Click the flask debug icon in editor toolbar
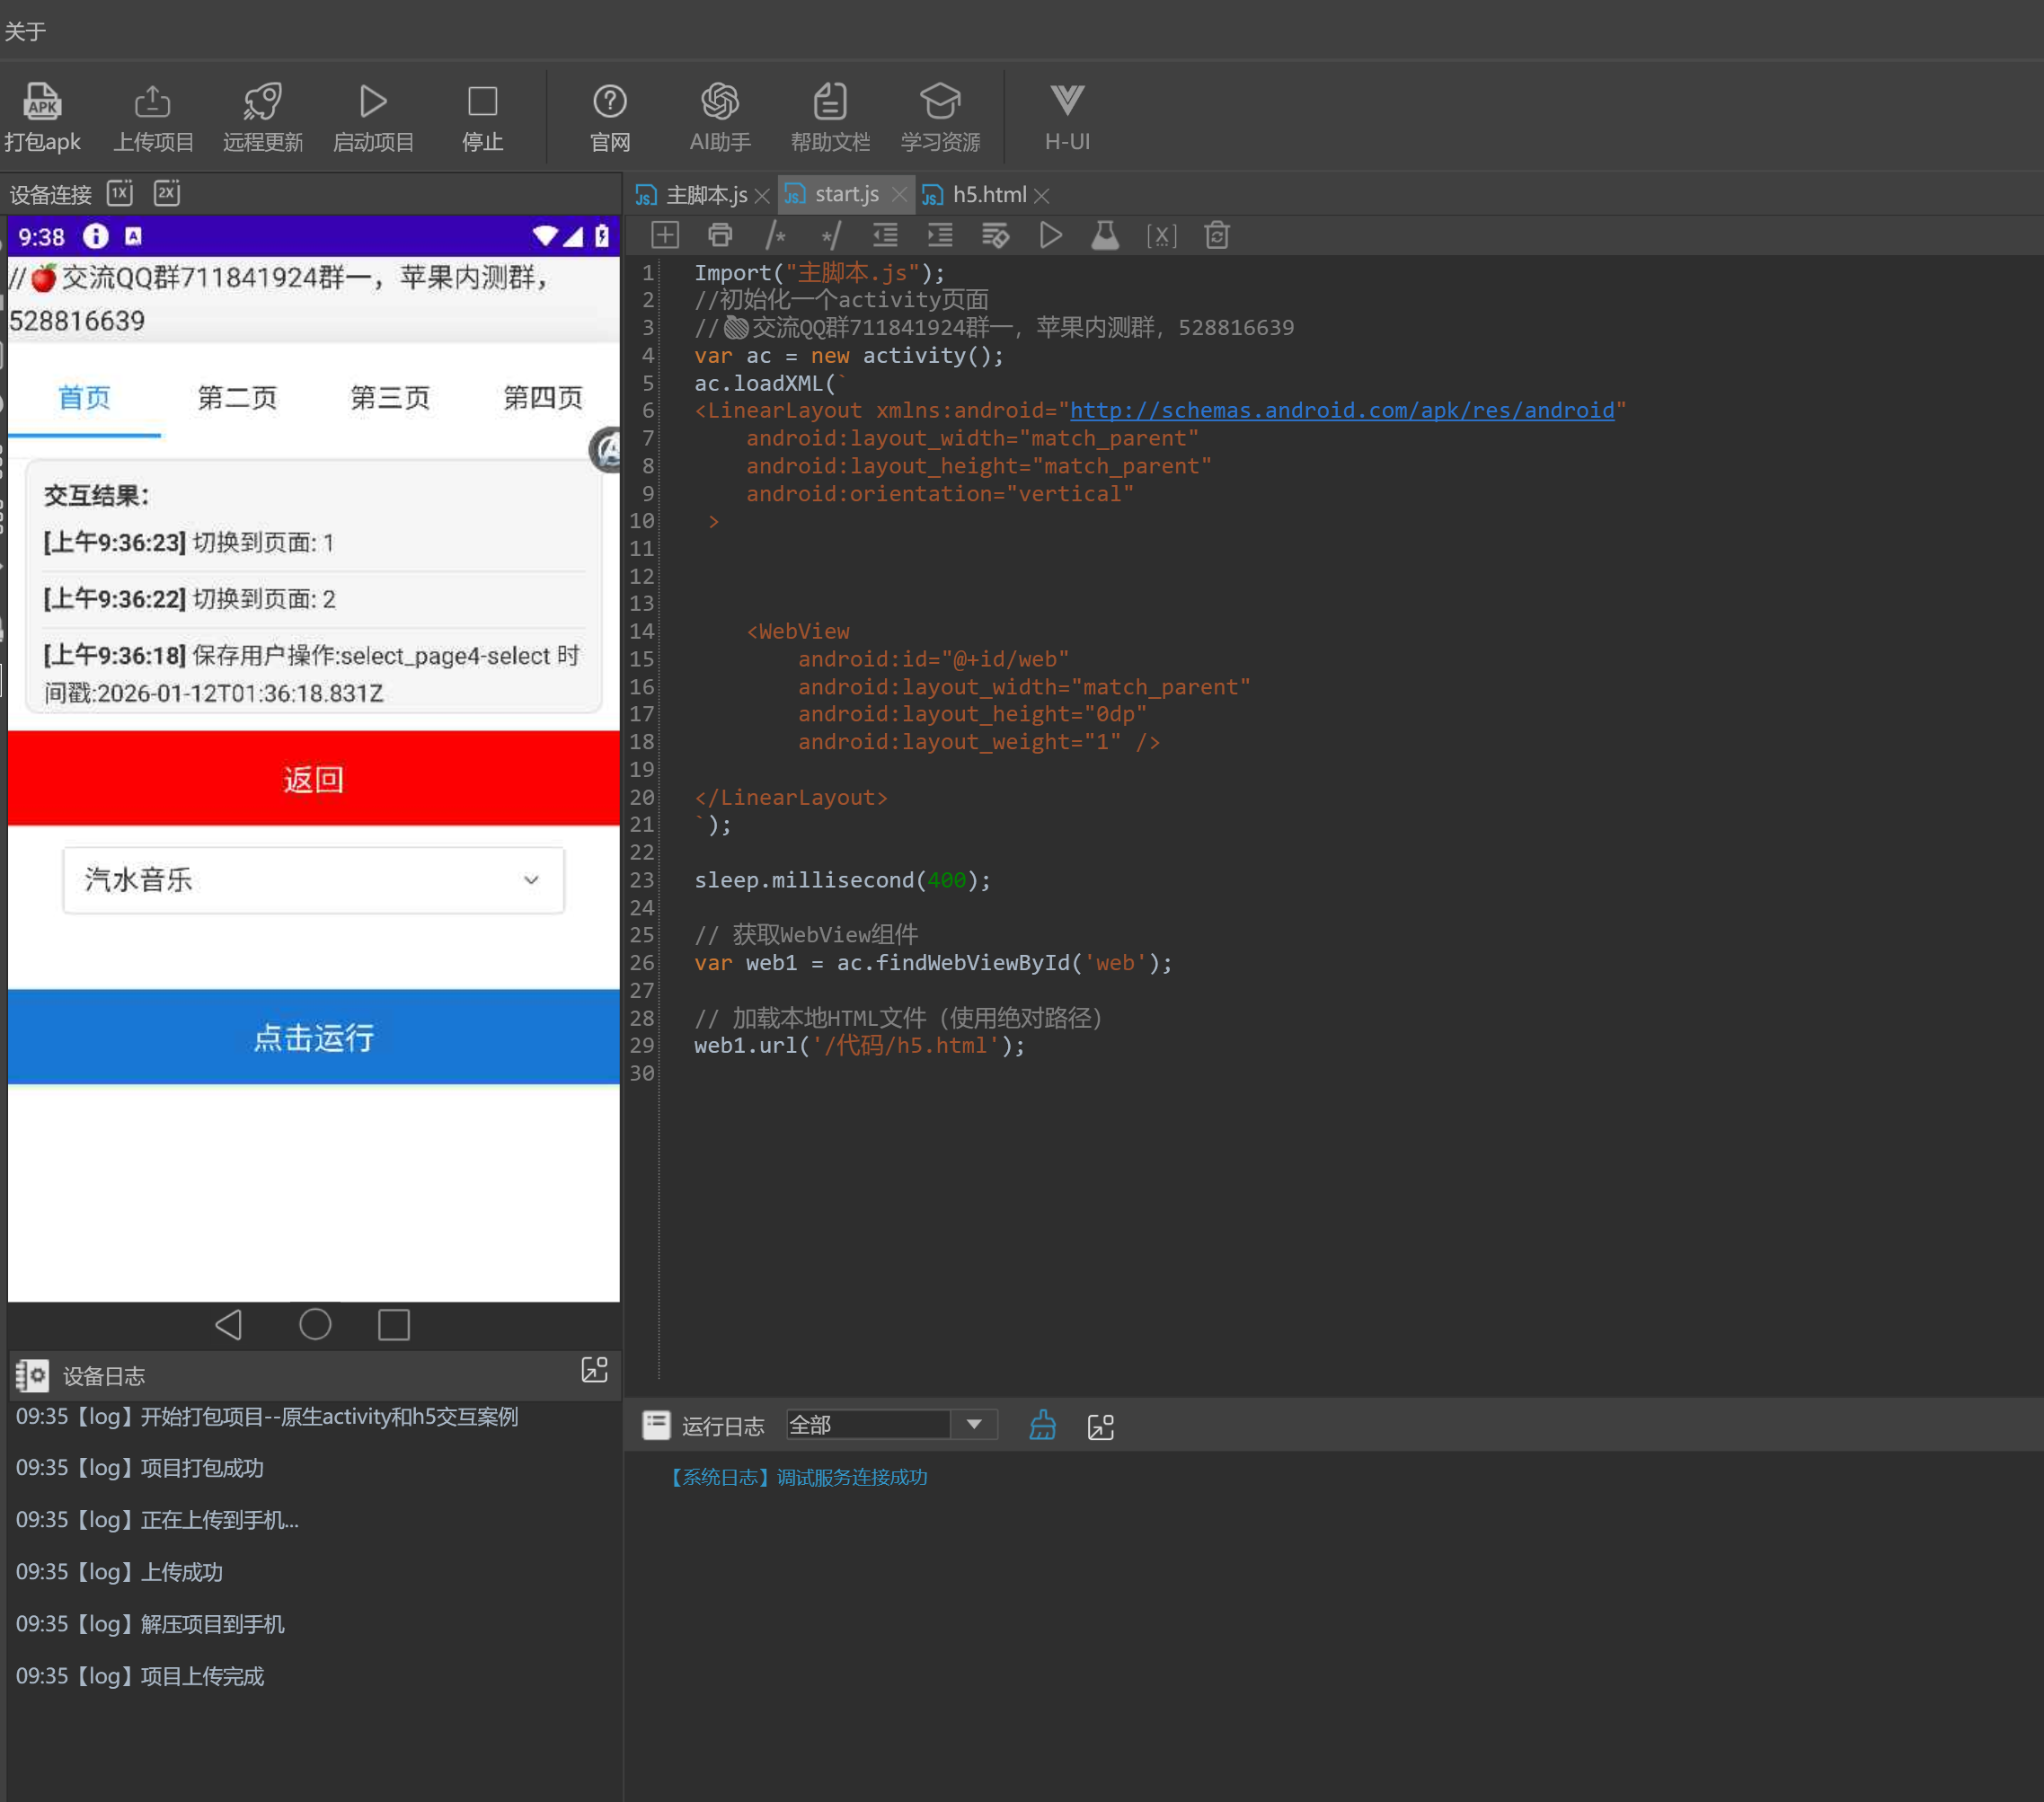 pos(1104,236)
